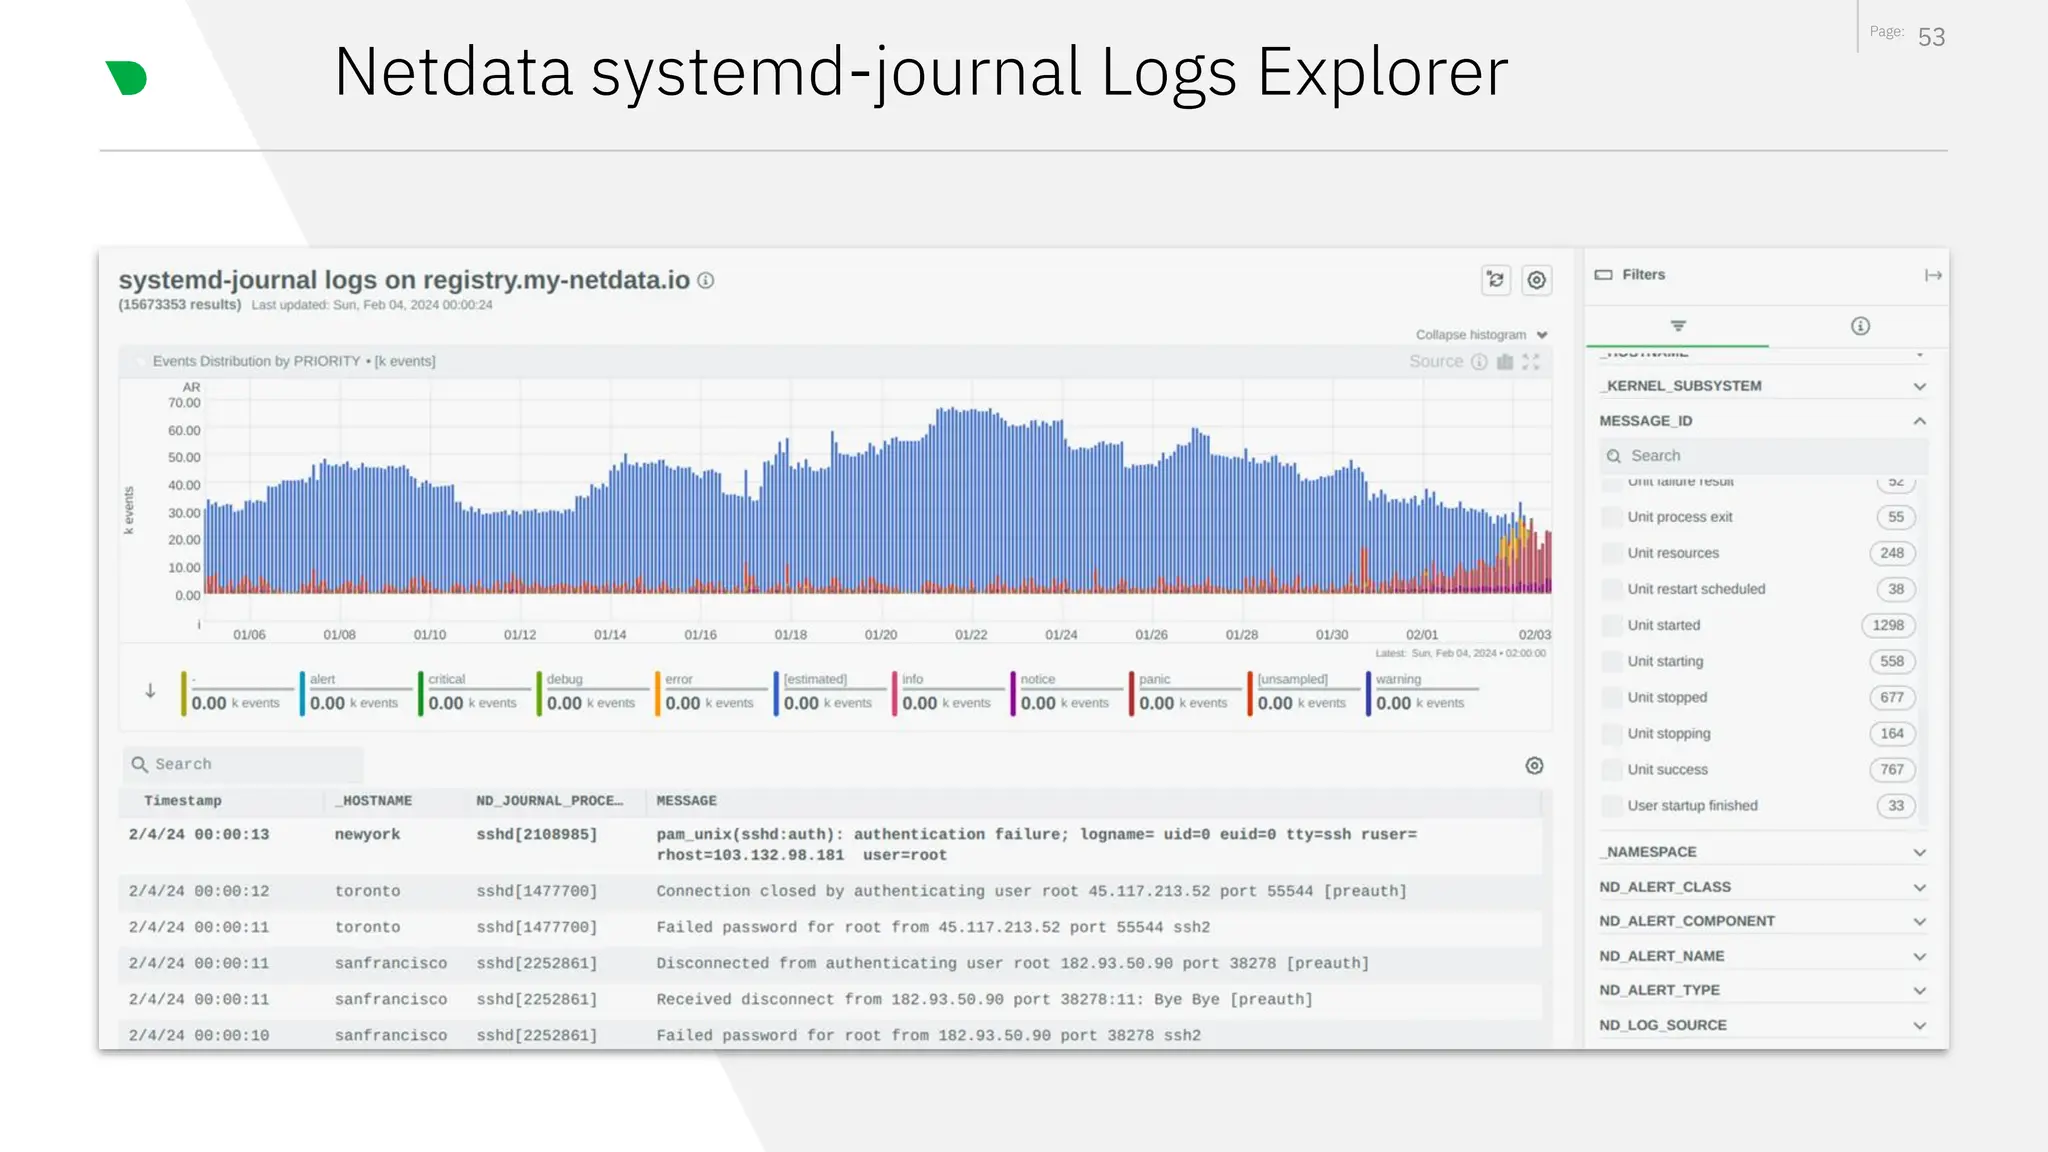Open the newyork sshd[2108985] log row
Screen dimensions: 2048x1152
pyautogui.click(x=830, y=845)
